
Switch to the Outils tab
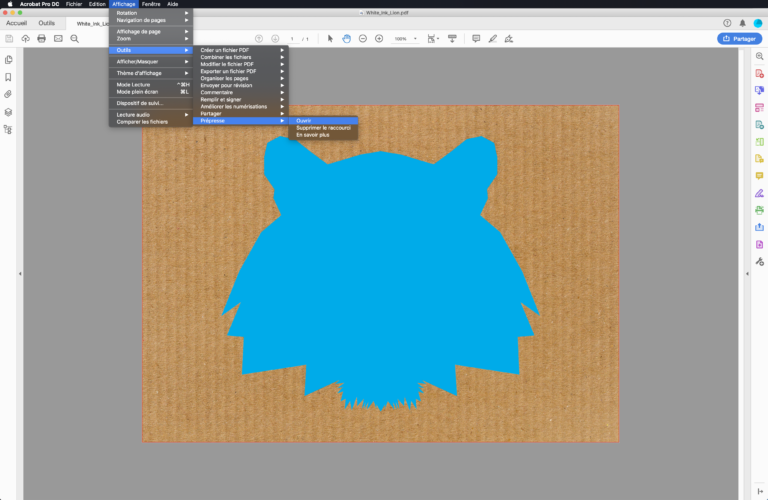point(47,22)
